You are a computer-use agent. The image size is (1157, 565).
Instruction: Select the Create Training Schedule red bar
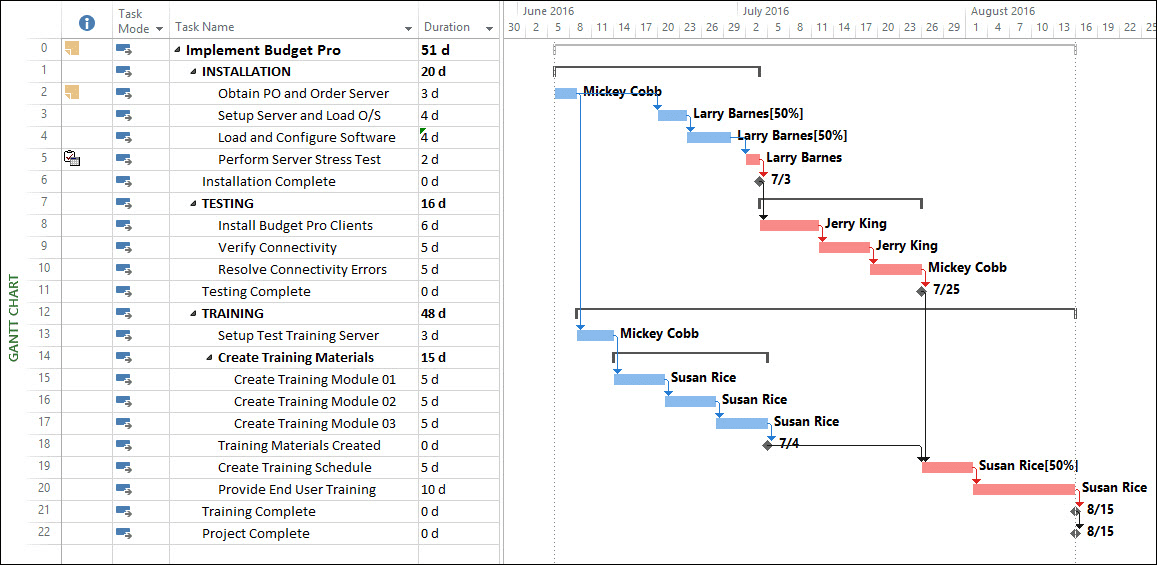pyautogui.click(x=947, y=467)
